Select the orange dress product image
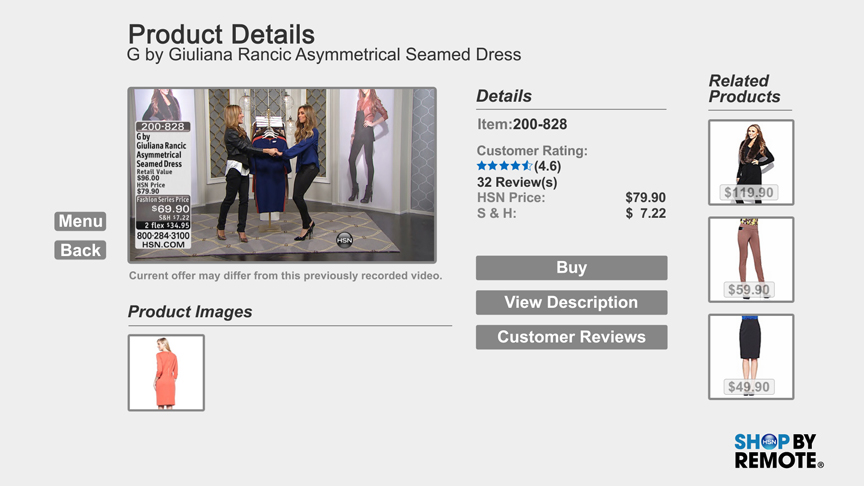Screen dimensions: 864x486 click(x=166, y=372)
